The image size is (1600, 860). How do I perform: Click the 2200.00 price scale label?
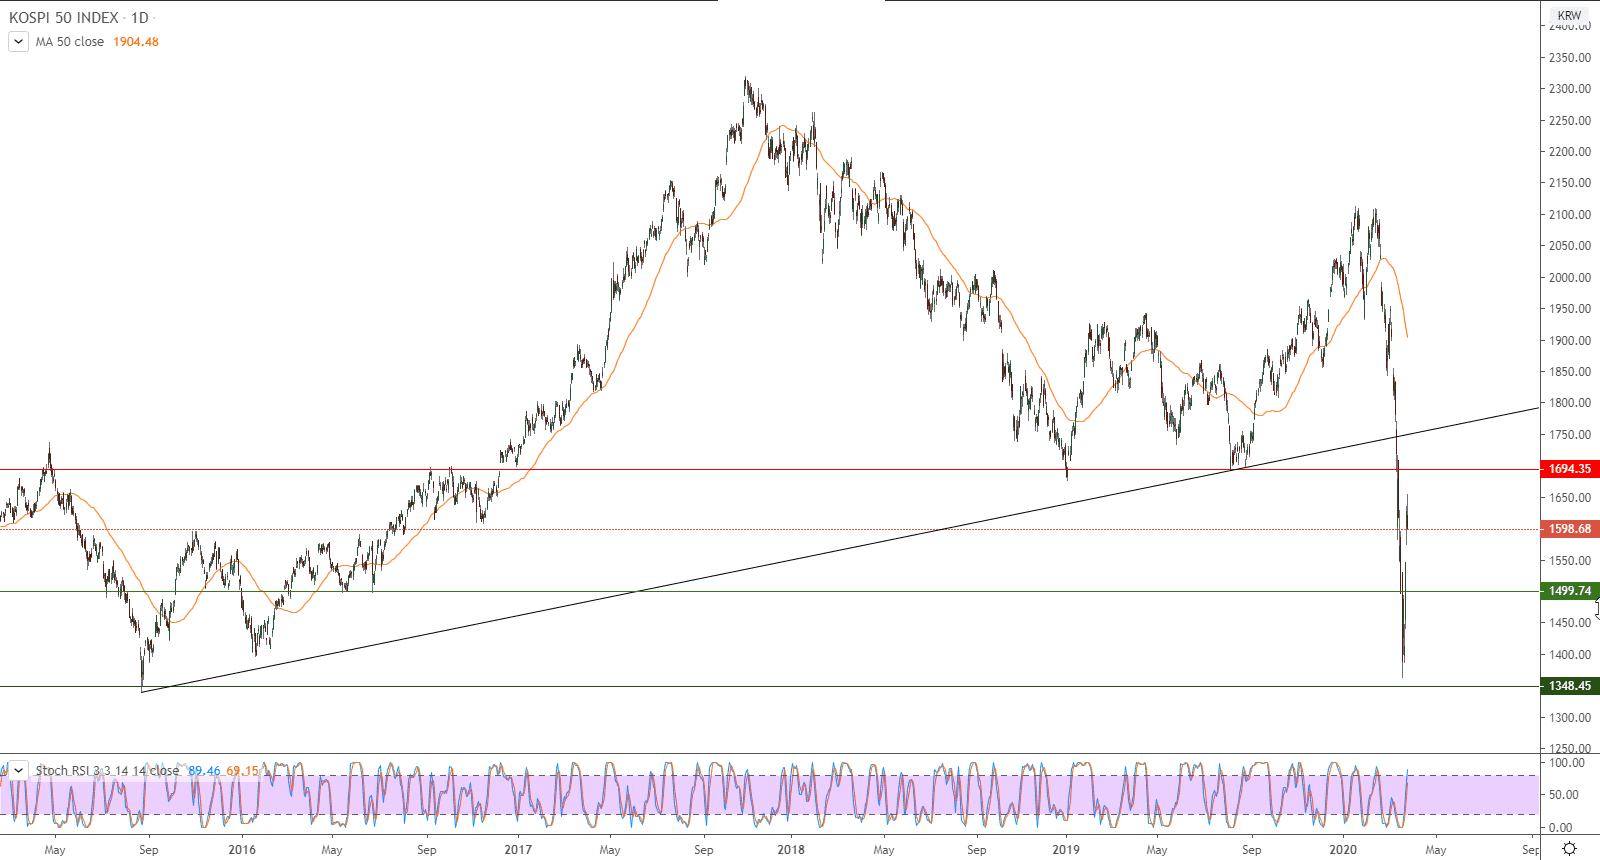coord(1570,152)
